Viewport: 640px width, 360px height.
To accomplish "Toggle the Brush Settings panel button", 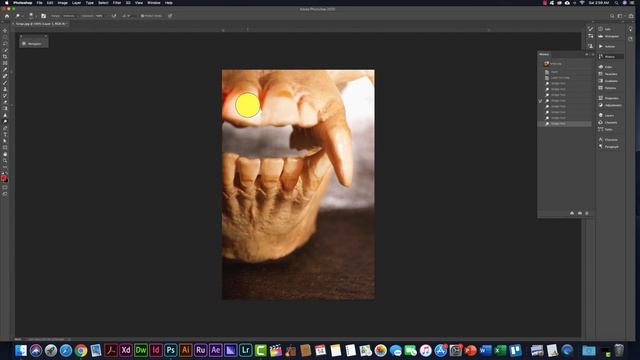I will tap(44, 16).
